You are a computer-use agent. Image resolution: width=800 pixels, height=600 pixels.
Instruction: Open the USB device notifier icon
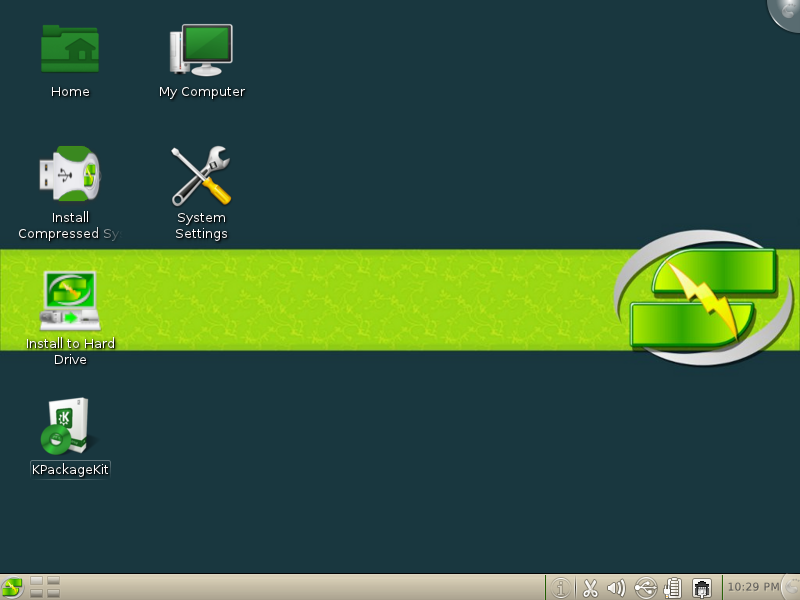pos(645,588)
